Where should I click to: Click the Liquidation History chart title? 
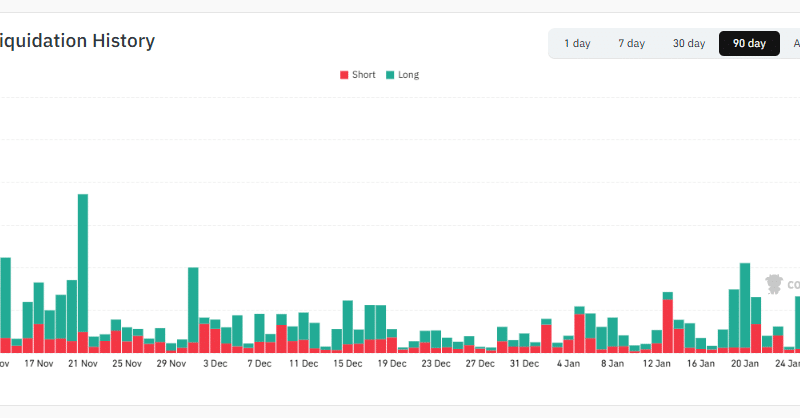[77, 41]
